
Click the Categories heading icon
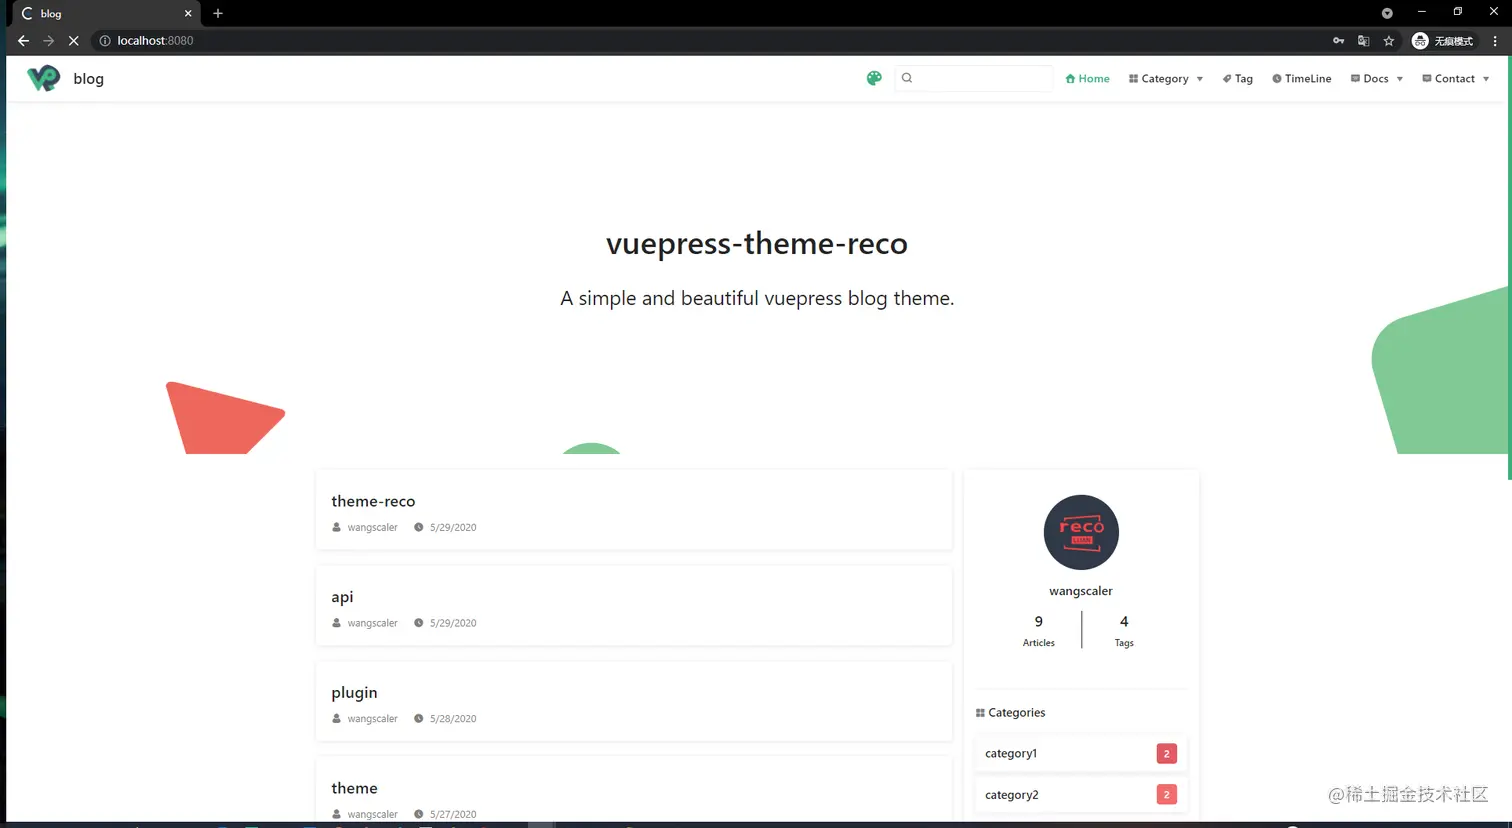[x=980, y=713]
